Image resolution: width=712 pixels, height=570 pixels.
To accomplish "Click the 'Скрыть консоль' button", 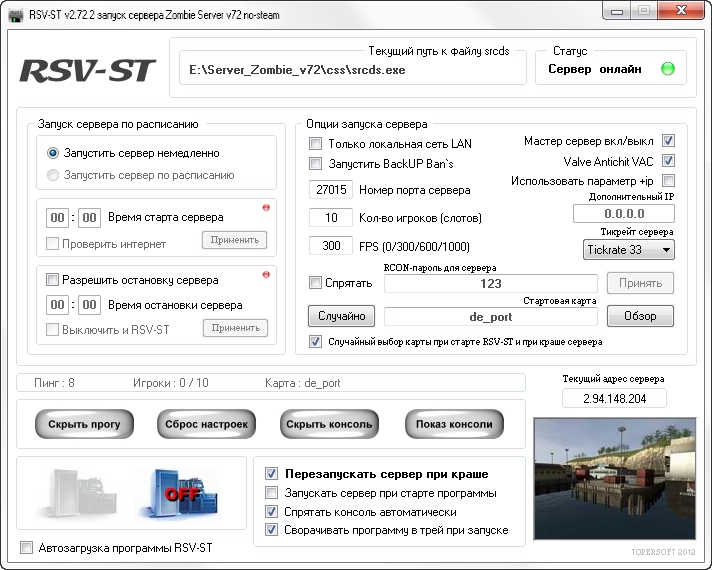I will coord(329,424).
